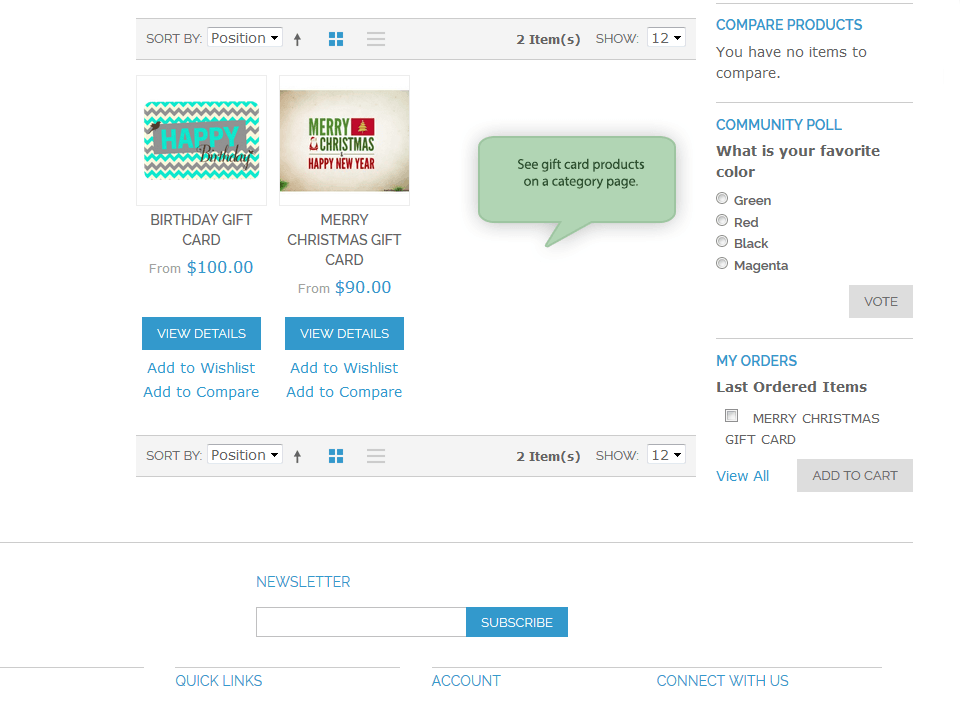Open the Account footer section
The height and width of the screenshot is (704, 960).
pos(466,680)
